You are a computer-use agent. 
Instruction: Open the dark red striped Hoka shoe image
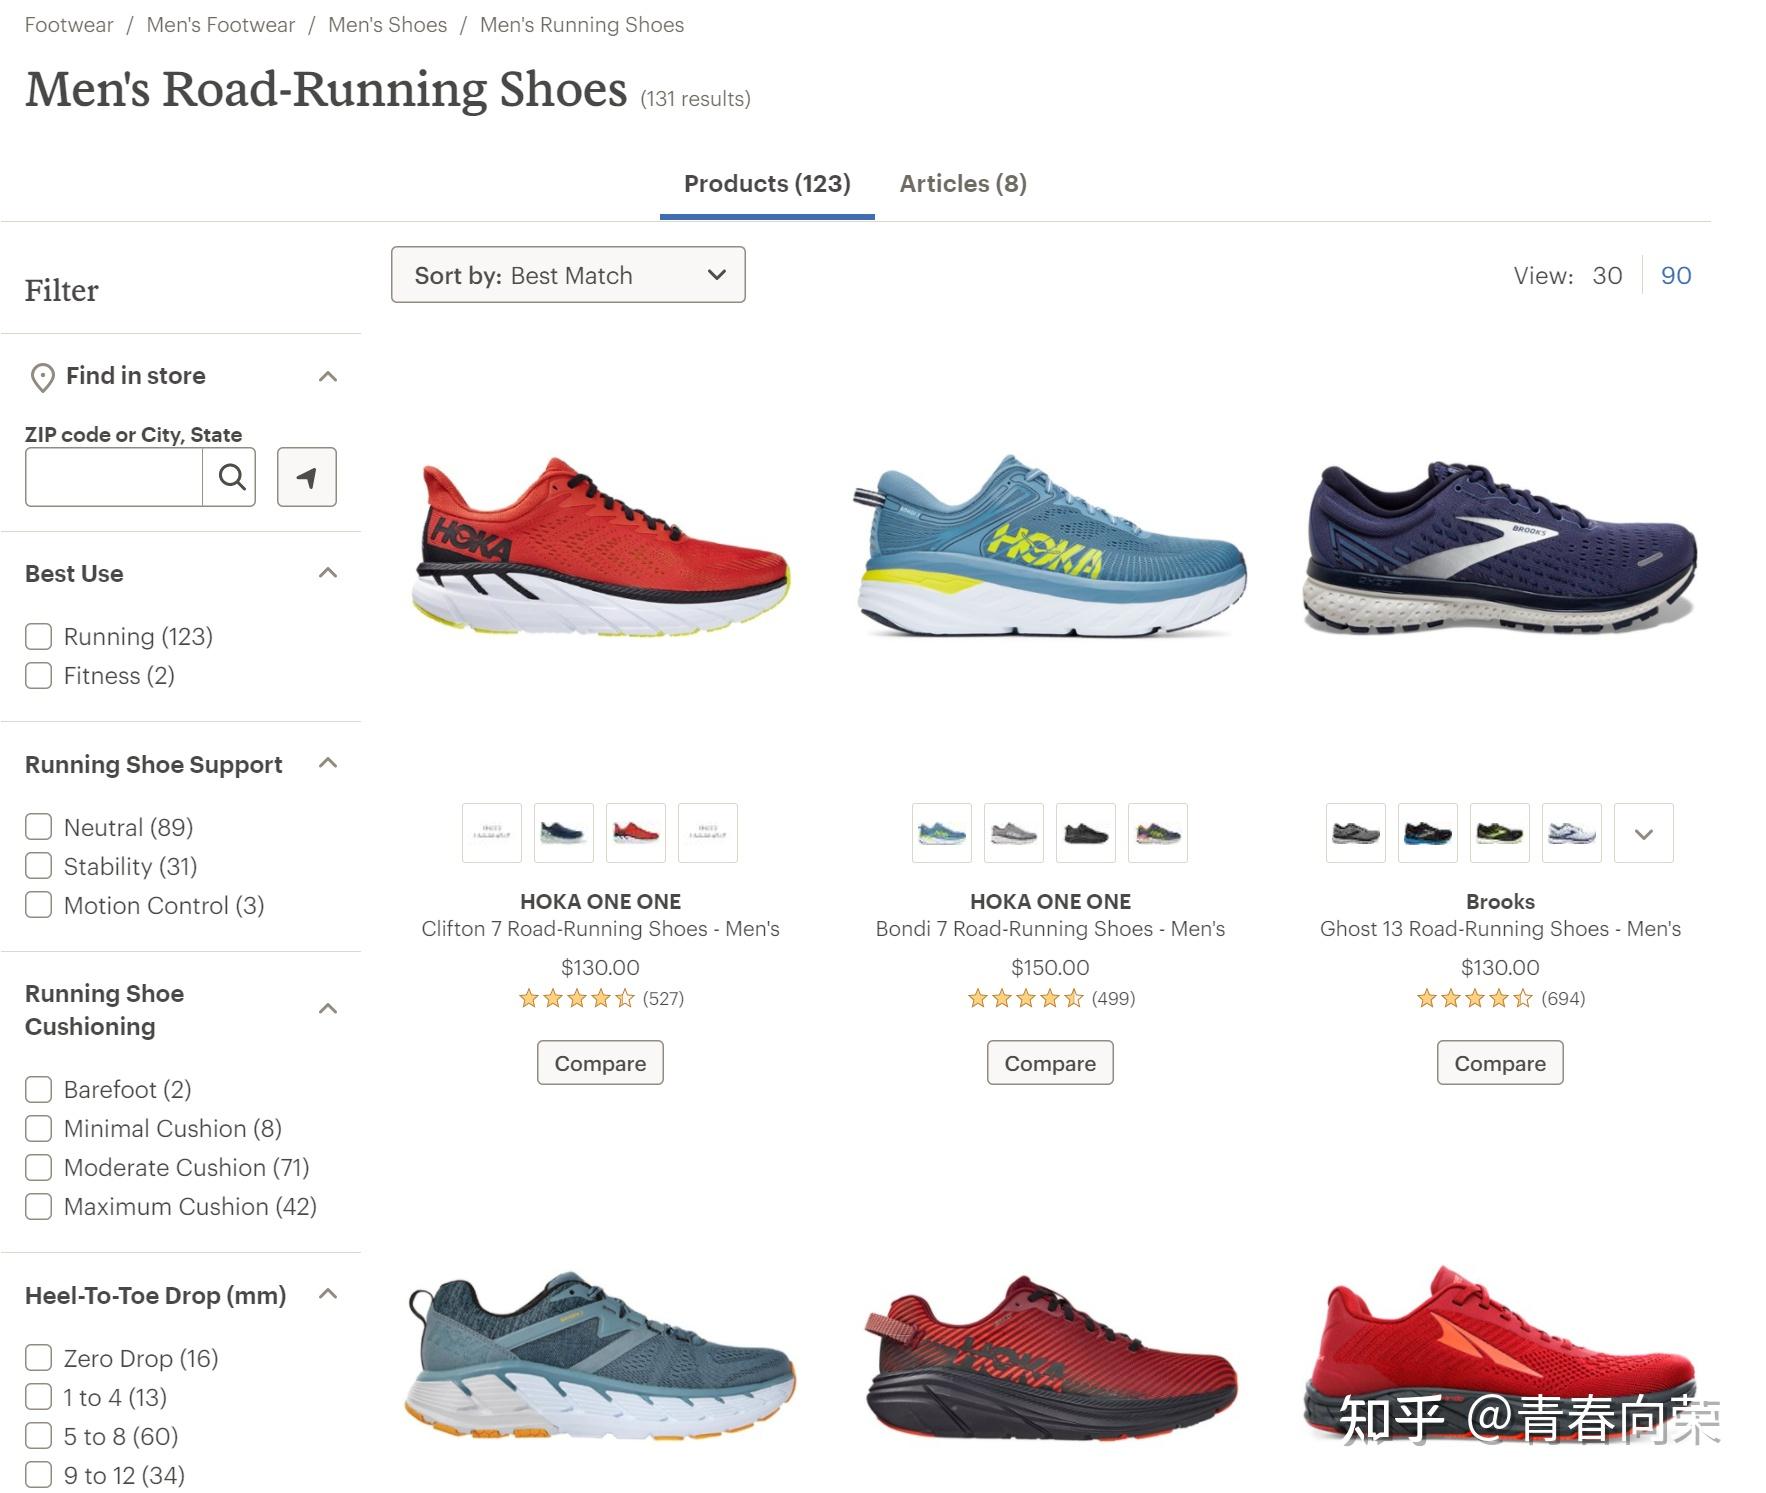(1050, 1357)
